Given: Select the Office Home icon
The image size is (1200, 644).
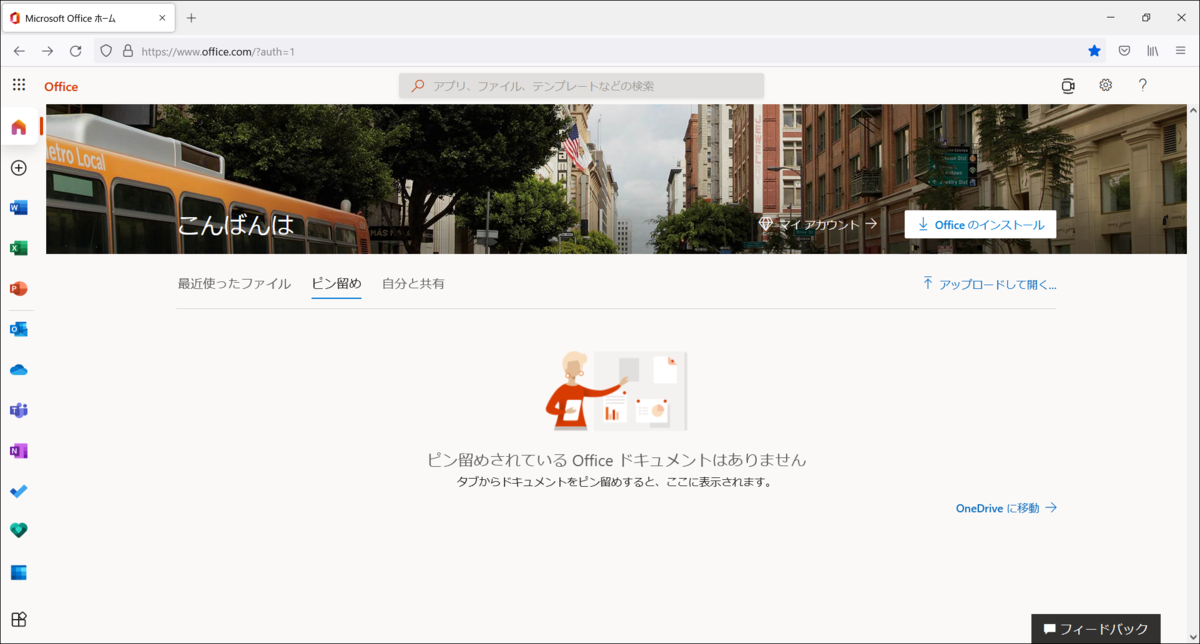Looking at the screenshot, I should tap(18, 126).
